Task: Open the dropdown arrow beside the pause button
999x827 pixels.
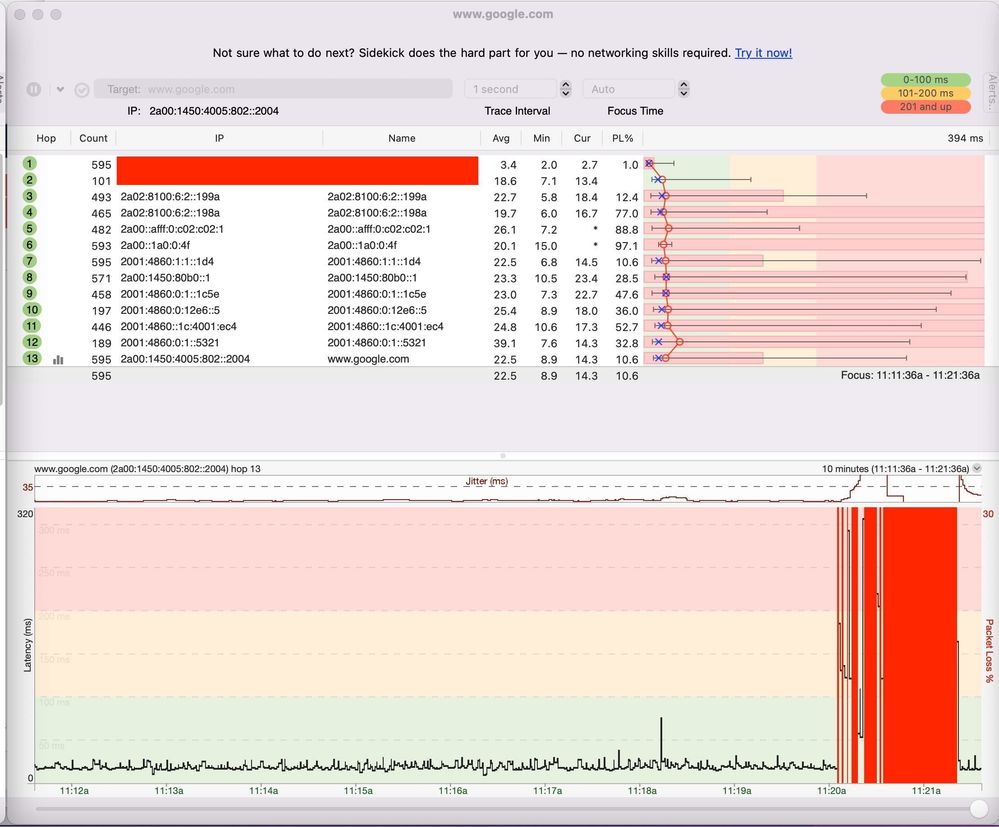Action: (60, 89)
